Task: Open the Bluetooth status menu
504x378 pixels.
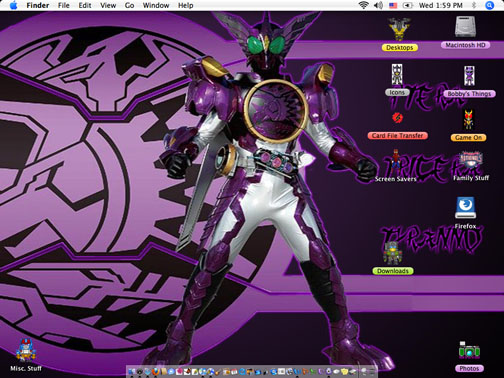Action: click(x=474, y=5)
